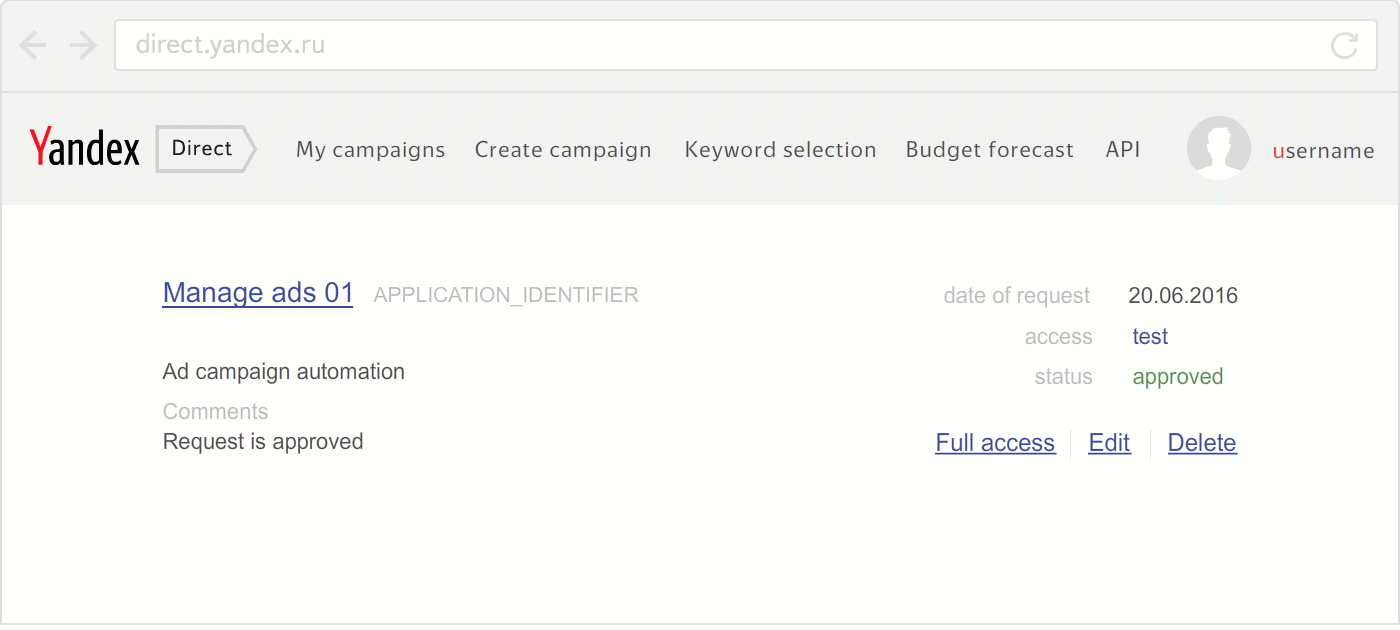1400x630 pixels.
Task: Click the Yandex logo
Action: (x=84, y=149)
